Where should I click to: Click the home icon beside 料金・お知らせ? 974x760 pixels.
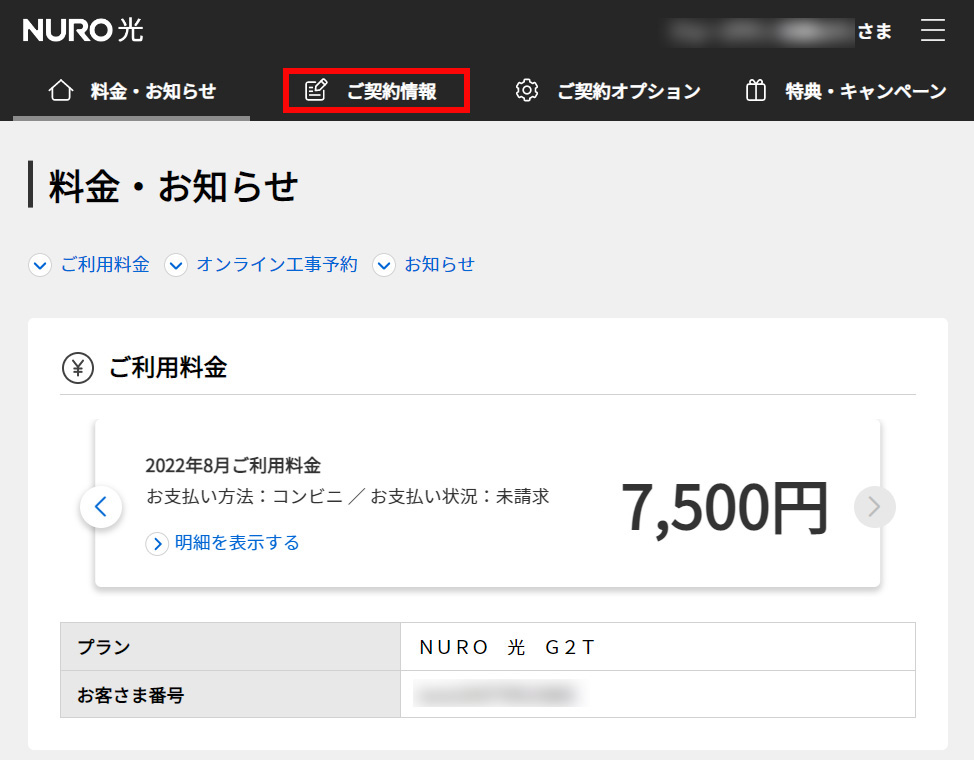pyautogui.click(x=61, y=91)
